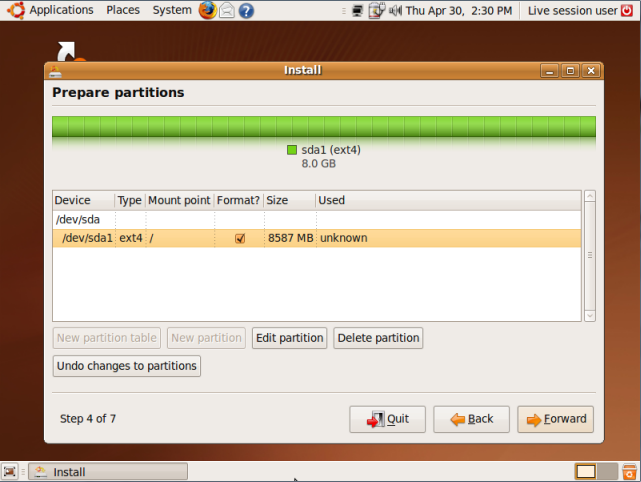Click the partition list scrollbar down arrow
Image resolution: width=641 pixels, height=482 pixels.
(x=590, y=316)
